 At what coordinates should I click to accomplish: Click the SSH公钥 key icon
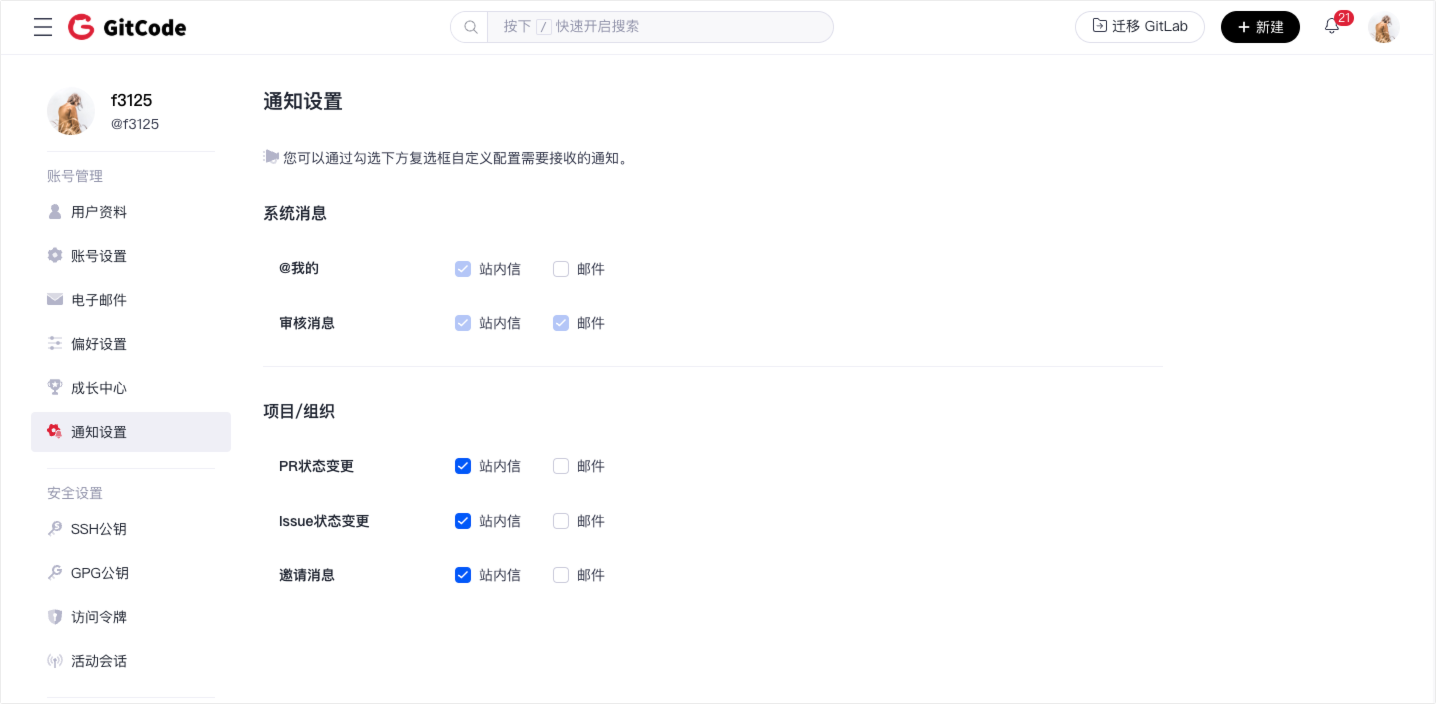click(x=55, y=529)
